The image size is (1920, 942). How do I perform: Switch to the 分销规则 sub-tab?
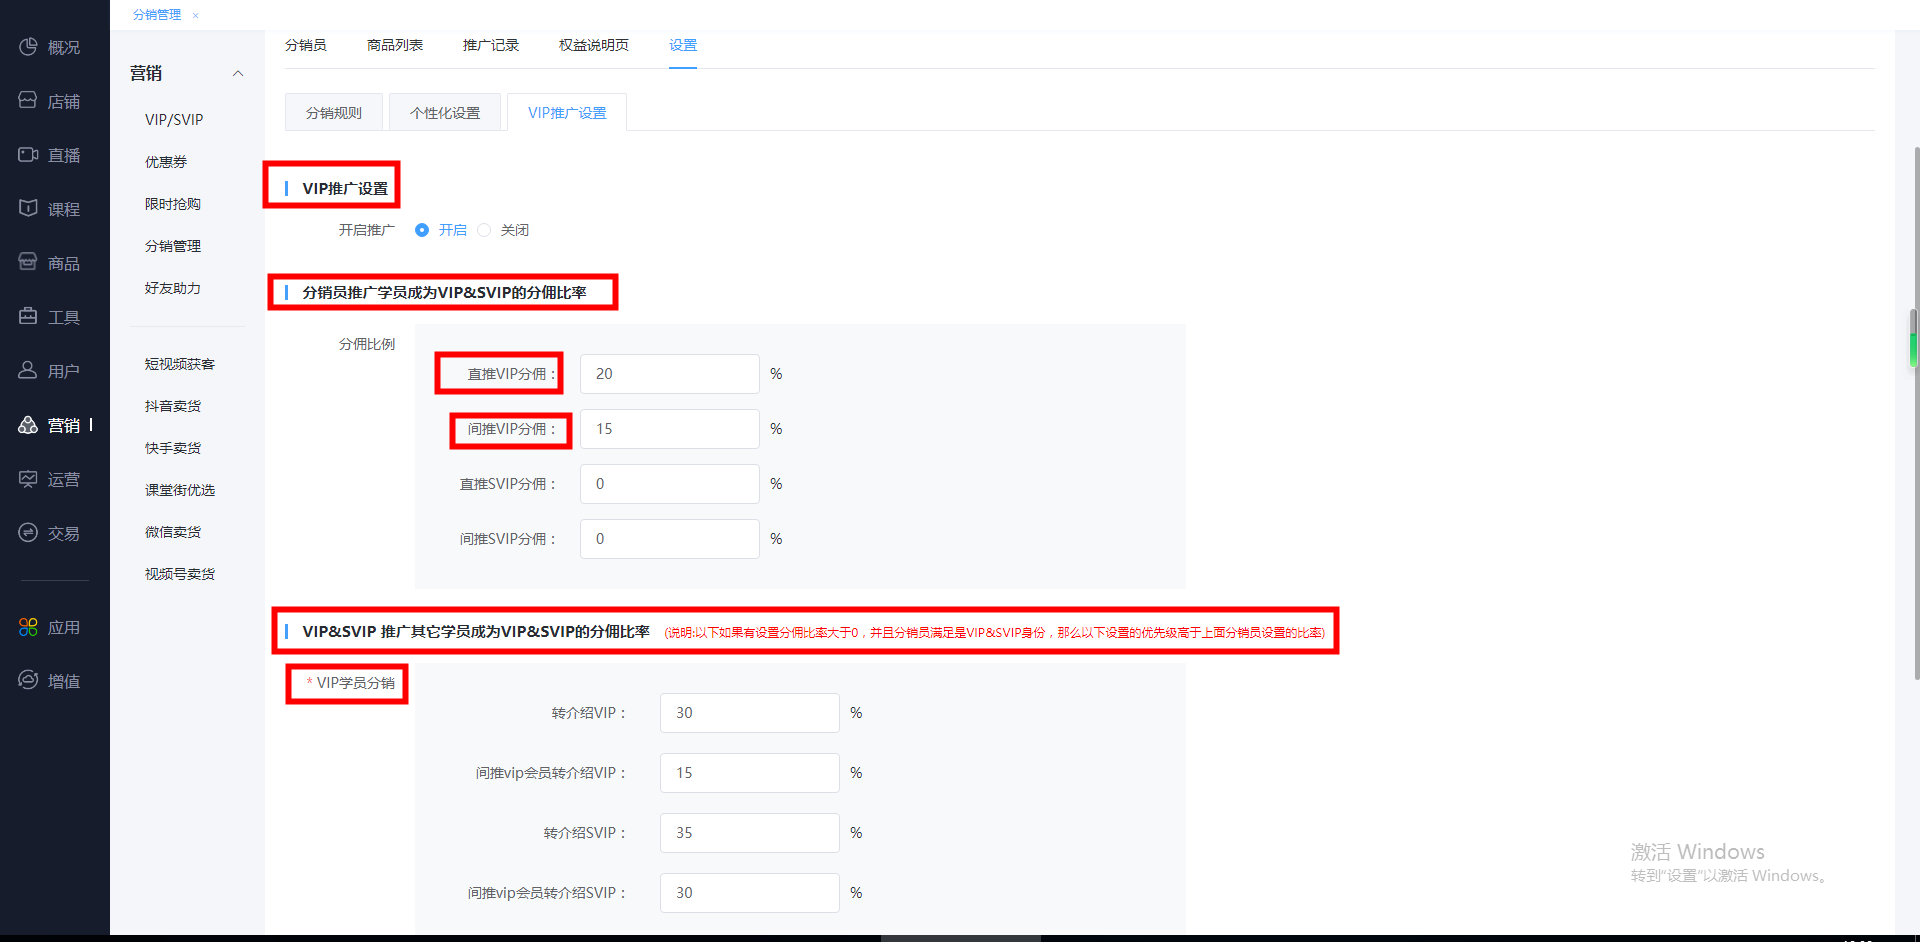click(x=334, y=112)
